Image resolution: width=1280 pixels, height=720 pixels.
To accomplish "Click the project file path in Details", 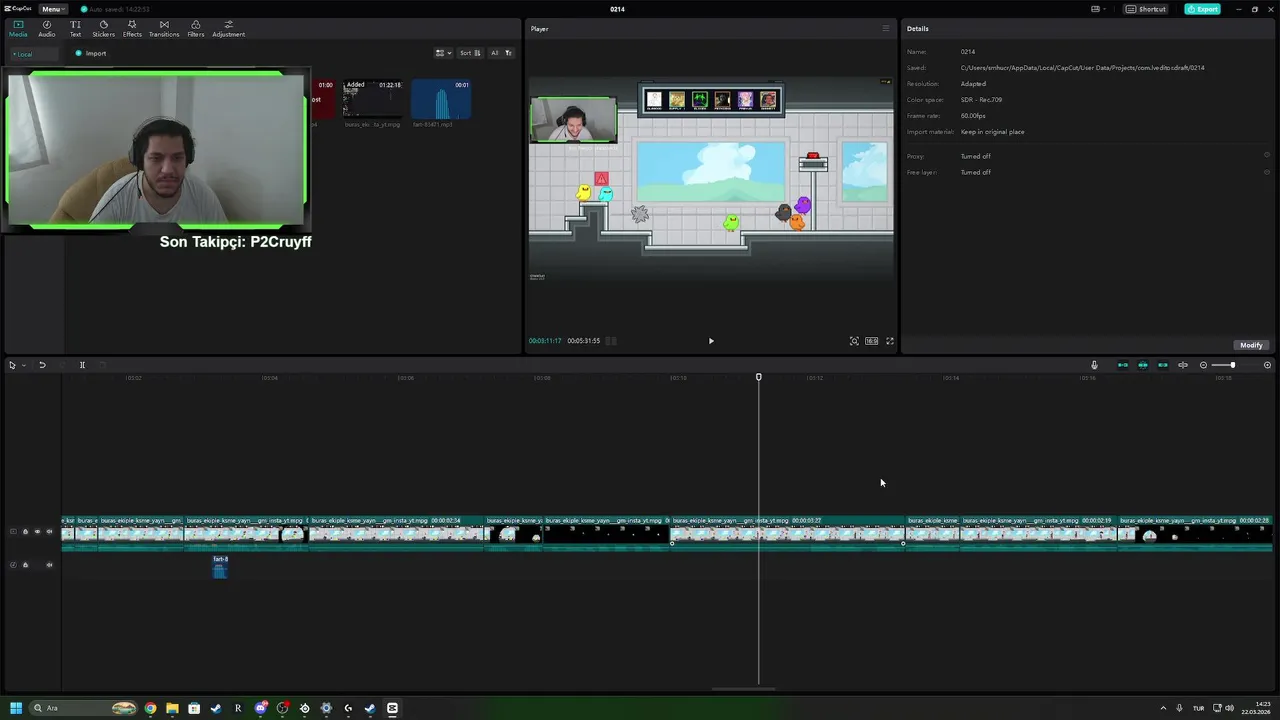I will 1082,68.
